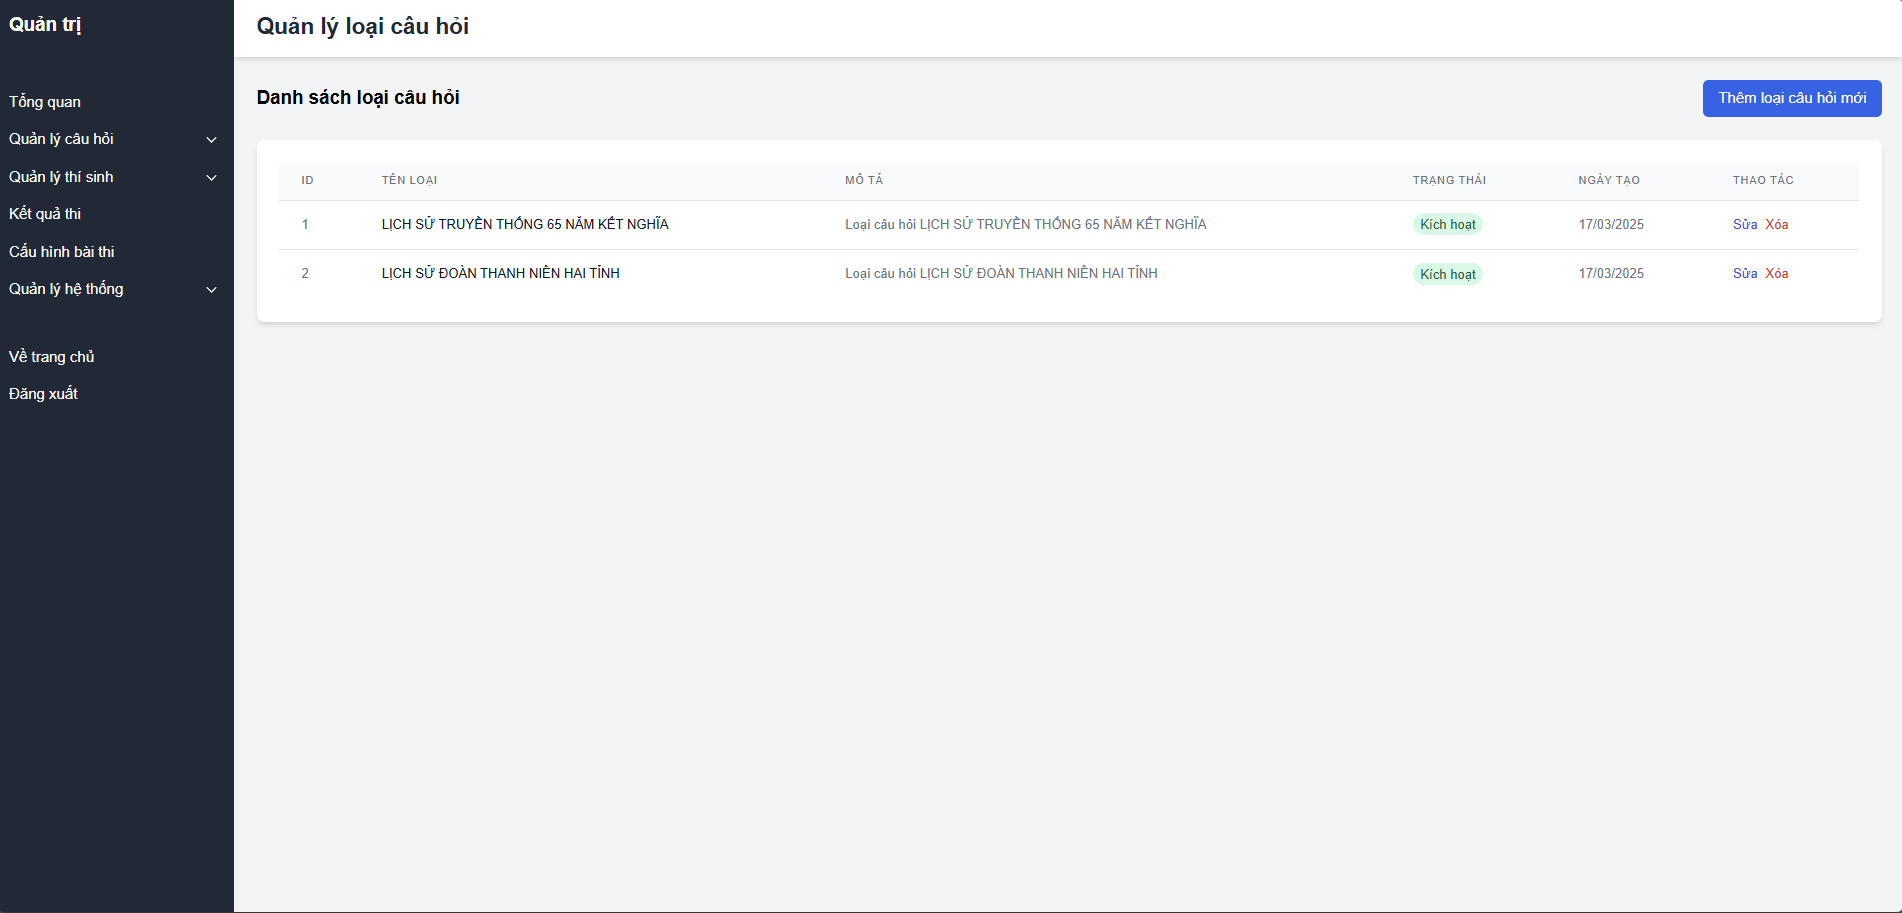Click Xóa for LỊCH SỬ TRUYỀN THỐNG row
The image size is (1902, 913).
click(x=1776, y=225)
